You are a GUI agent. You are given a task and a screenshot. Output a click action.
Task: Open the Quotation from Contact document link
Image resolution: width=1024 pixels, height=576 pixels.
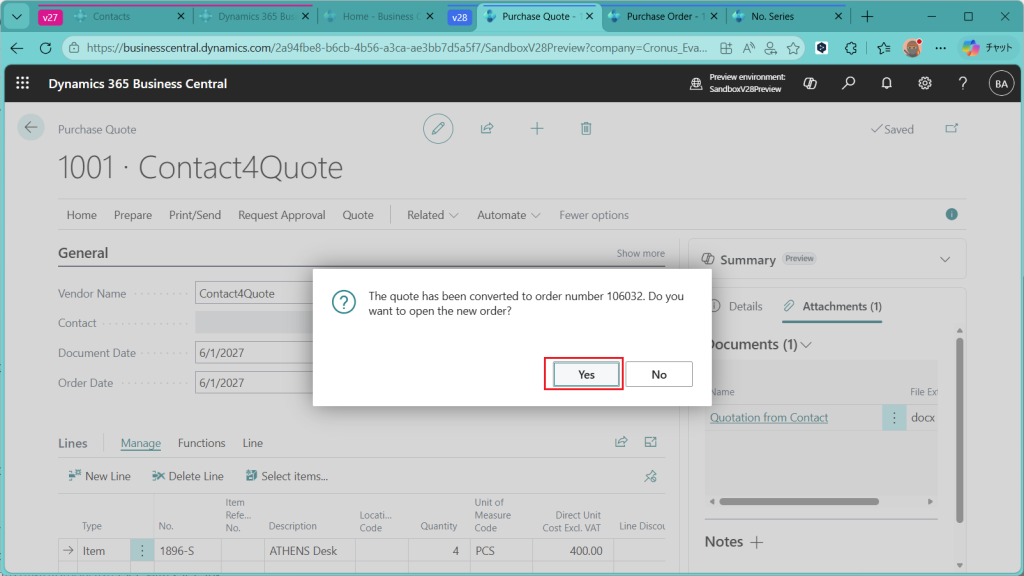click(769, 418)
